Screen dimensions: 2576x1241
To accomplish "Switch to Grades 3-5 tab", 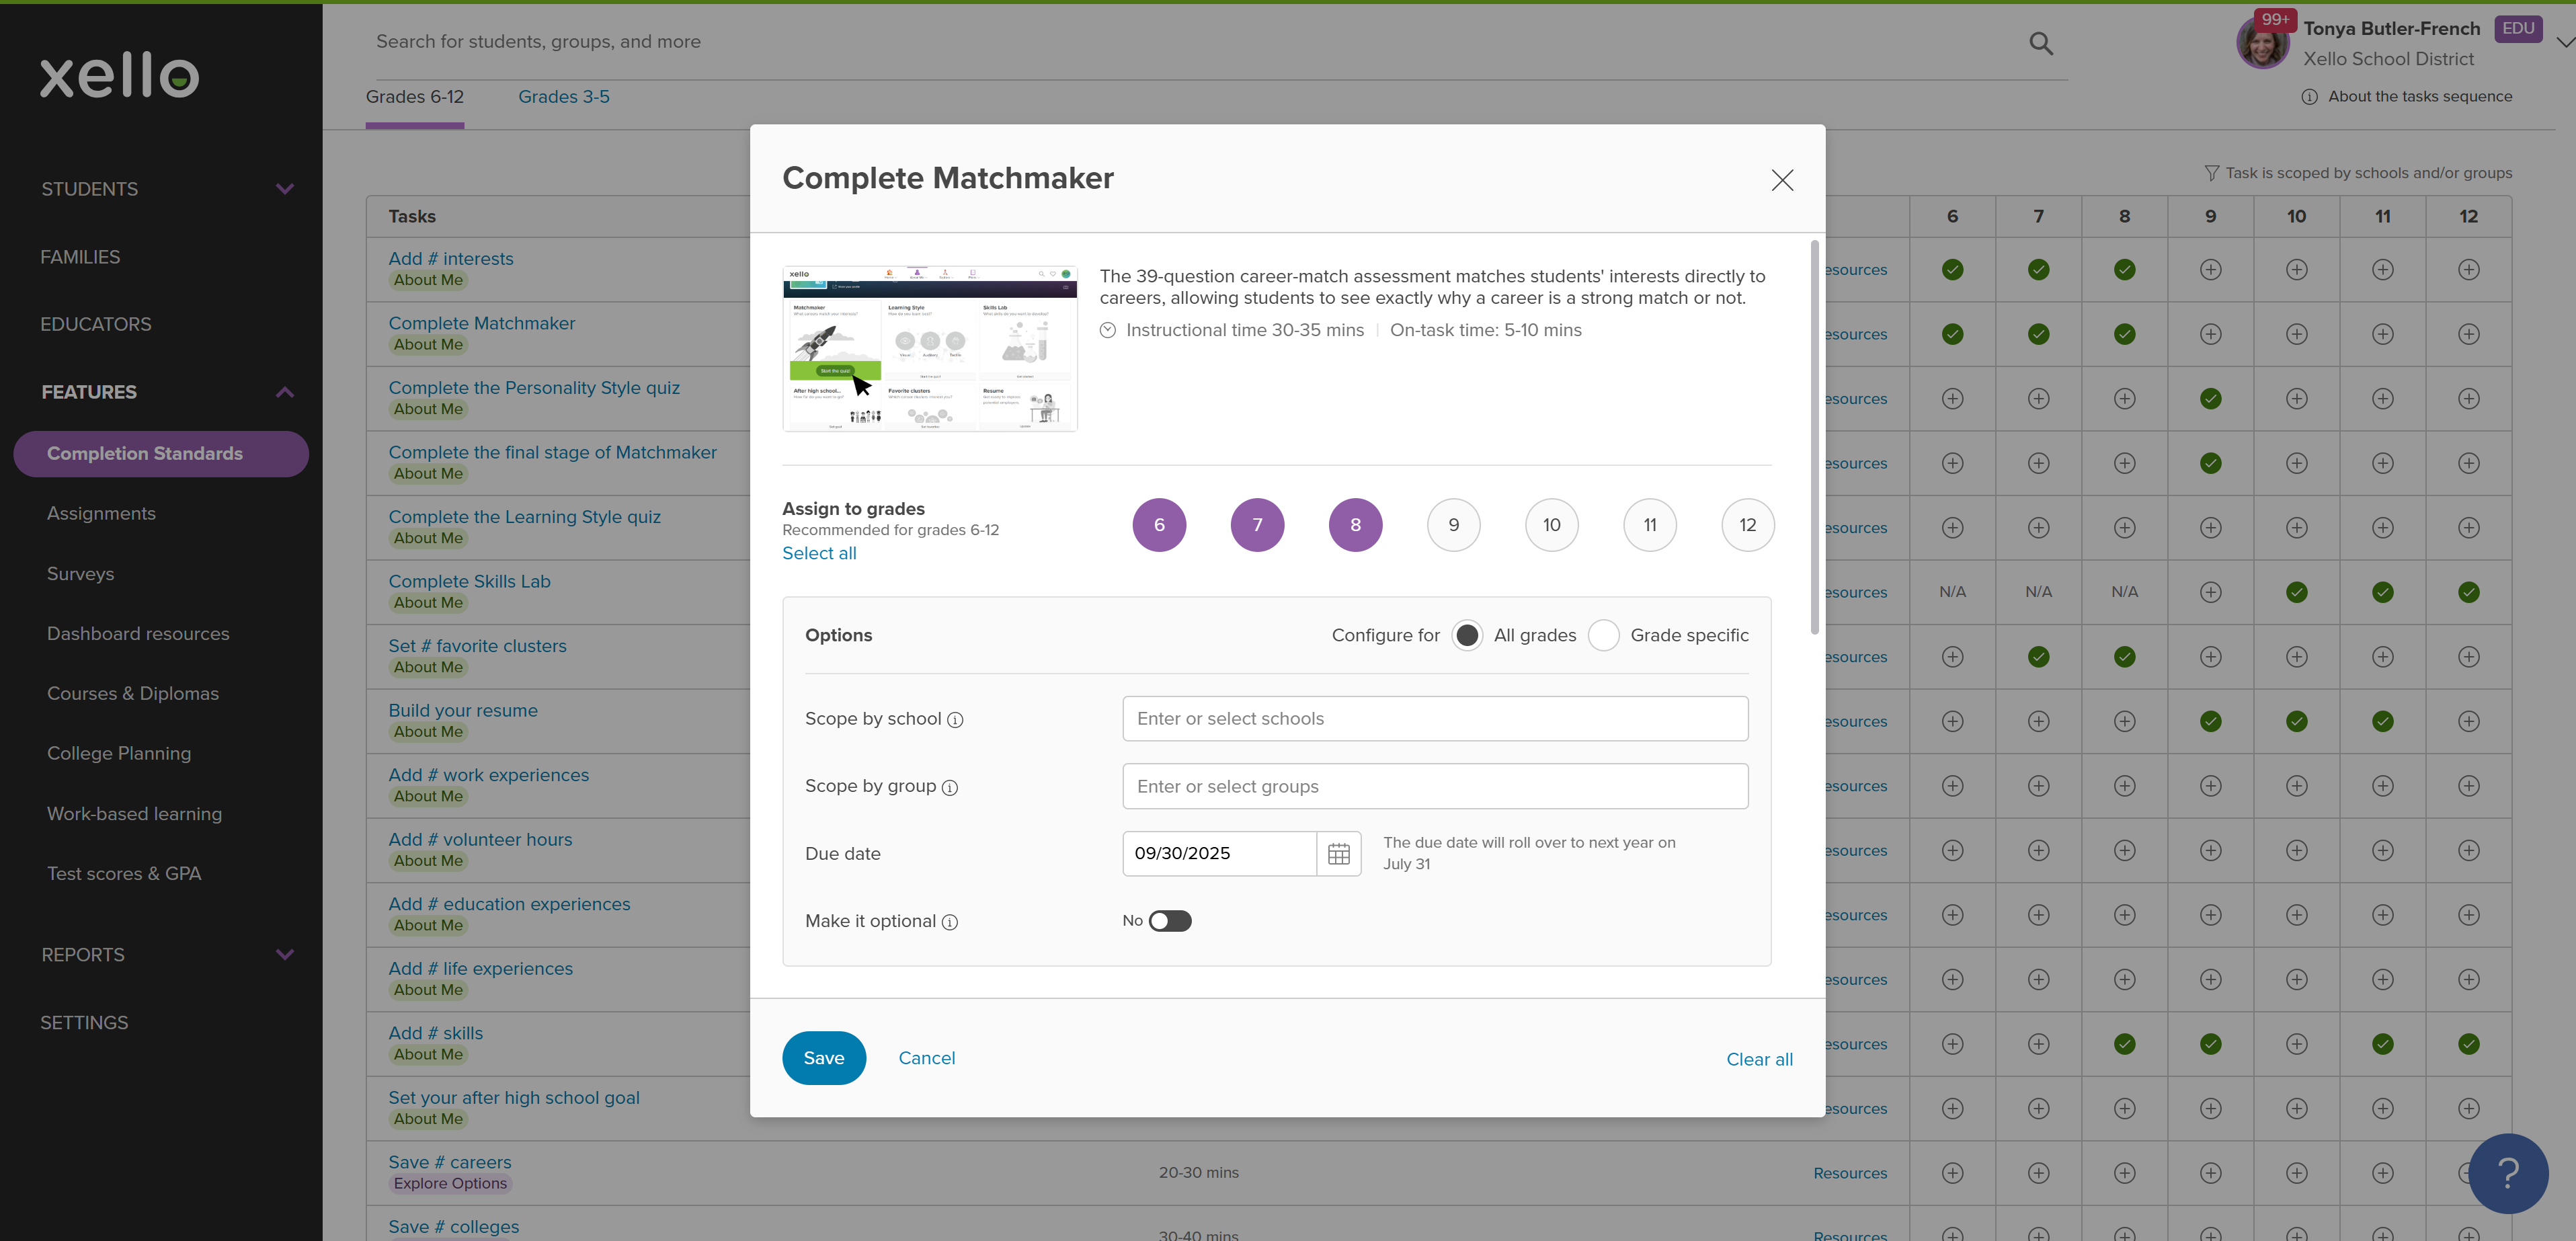I will [564, 97].
